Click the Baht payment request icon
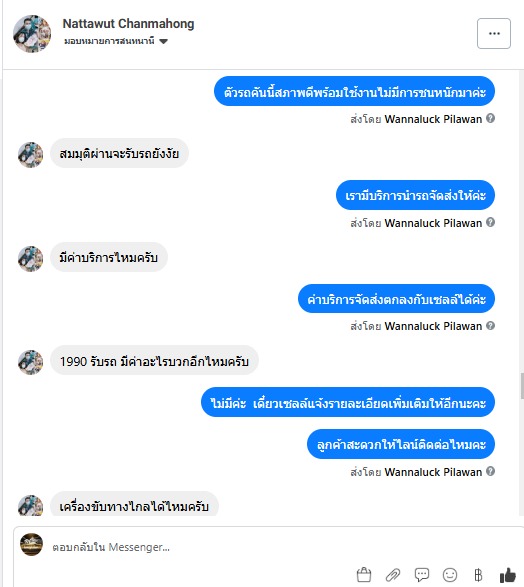The width and height of the screenshot is (524, 587). (478, 575)
